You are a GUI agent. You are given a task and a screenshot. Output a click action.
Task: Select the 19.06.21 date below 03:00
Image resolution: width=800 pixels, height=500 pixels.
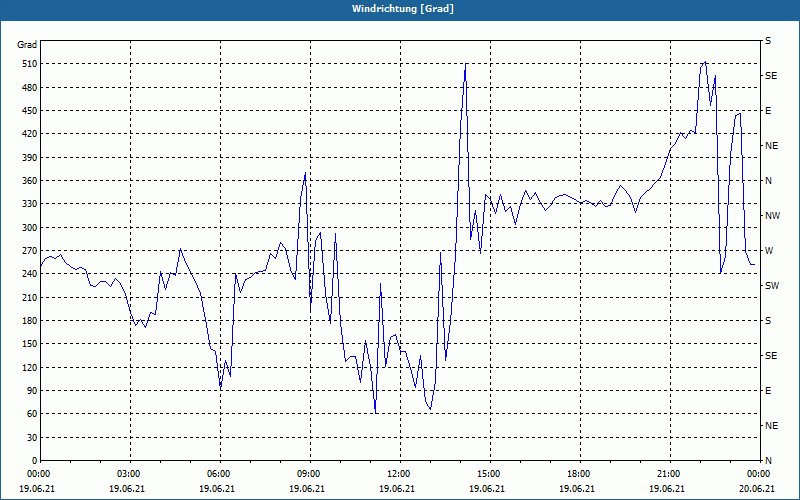point(127,489)
